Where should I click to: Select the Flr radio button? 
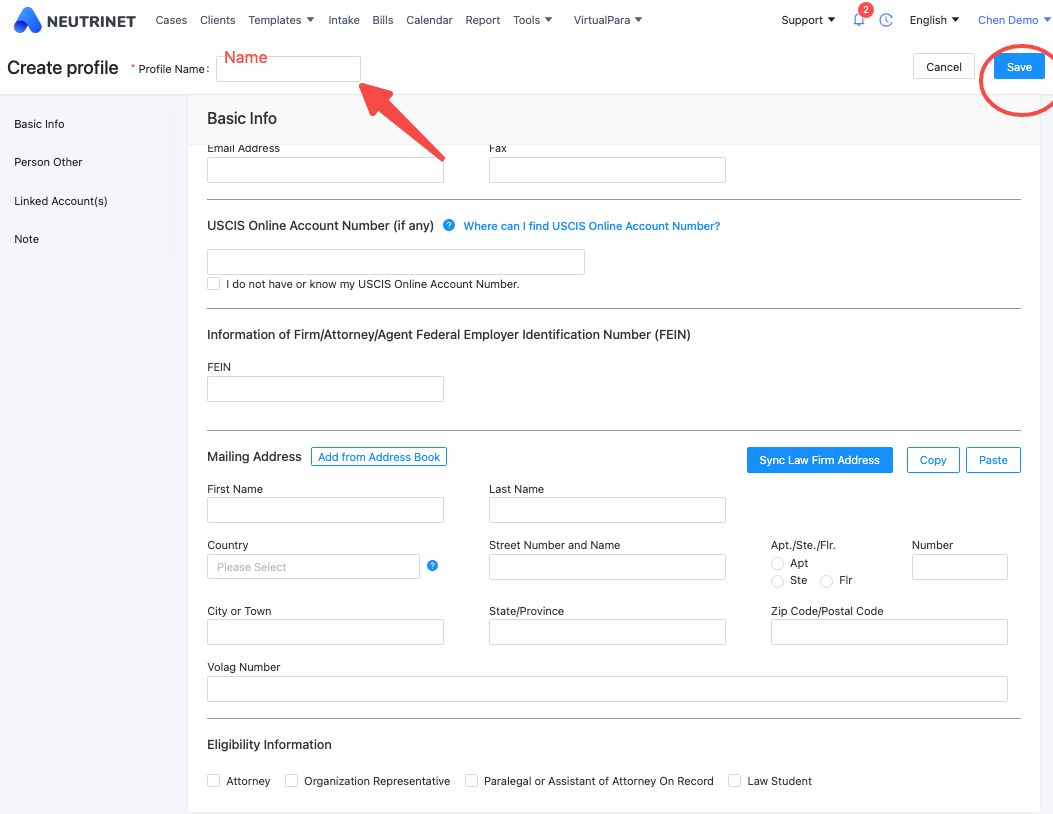click(x=827, y=581)
